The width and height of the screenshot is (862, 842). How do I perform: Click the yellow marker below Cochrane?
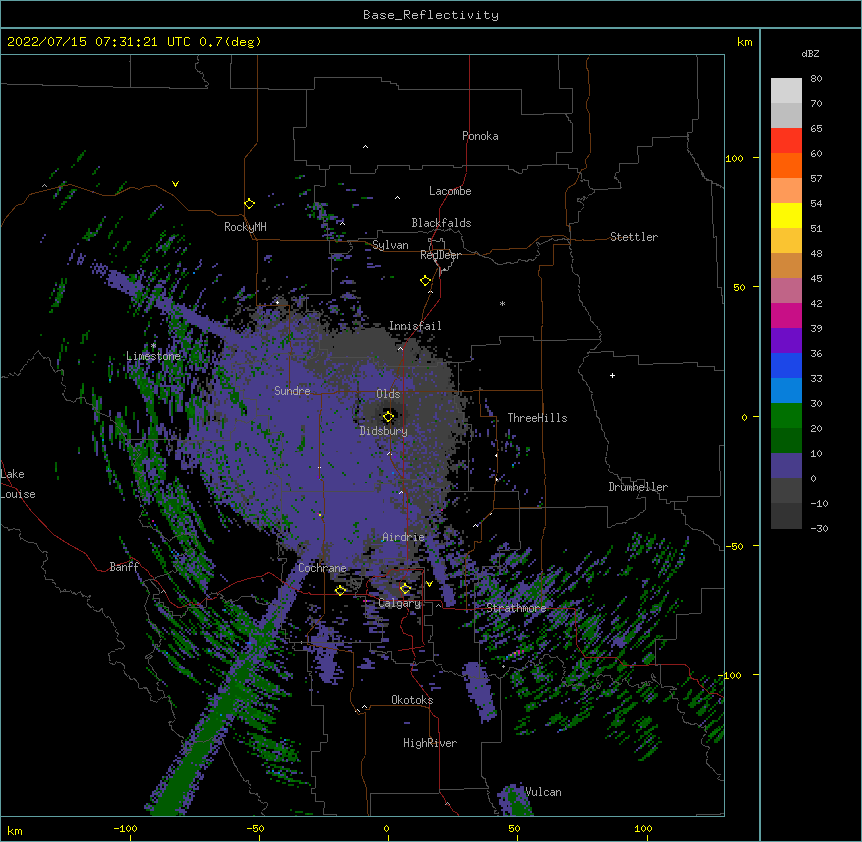[x=340, y=591]
